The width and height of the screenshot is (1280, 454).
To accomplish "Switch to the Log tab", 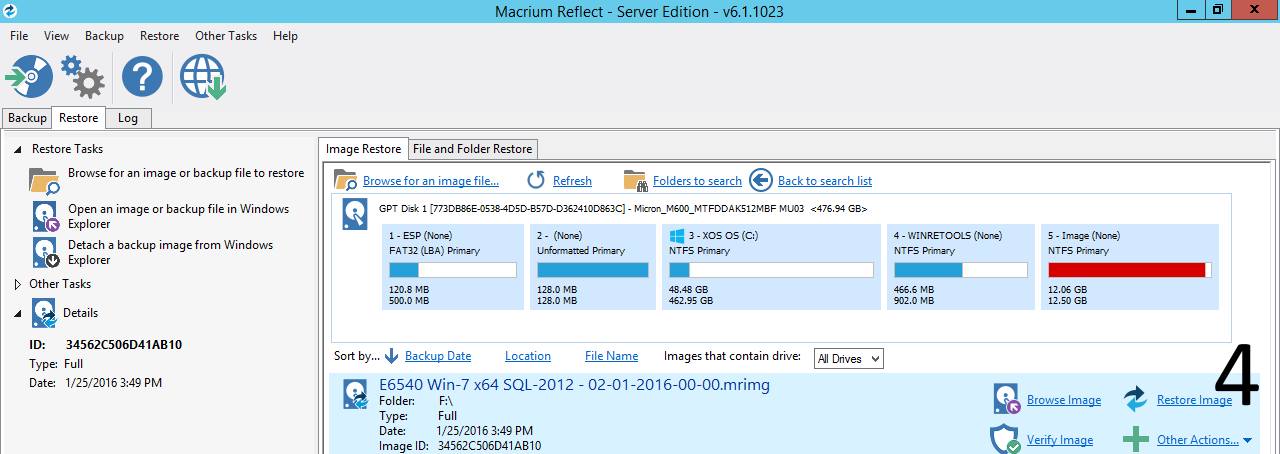I will coord(128,118).
